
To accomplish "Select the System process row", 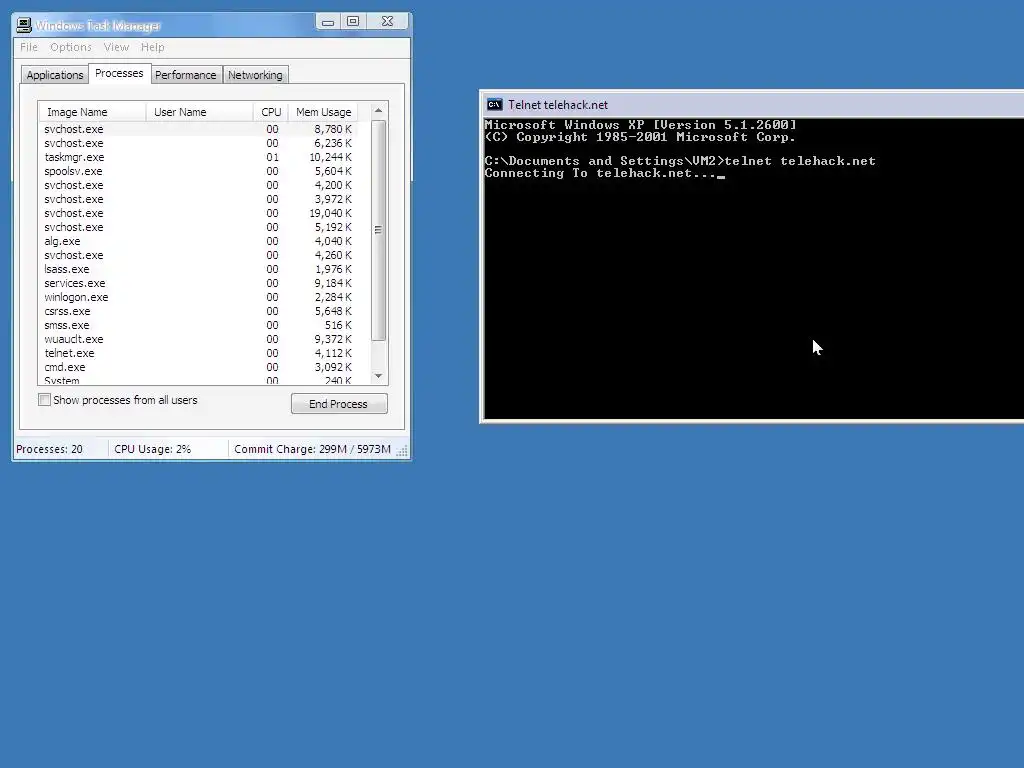I will [199, 379].
